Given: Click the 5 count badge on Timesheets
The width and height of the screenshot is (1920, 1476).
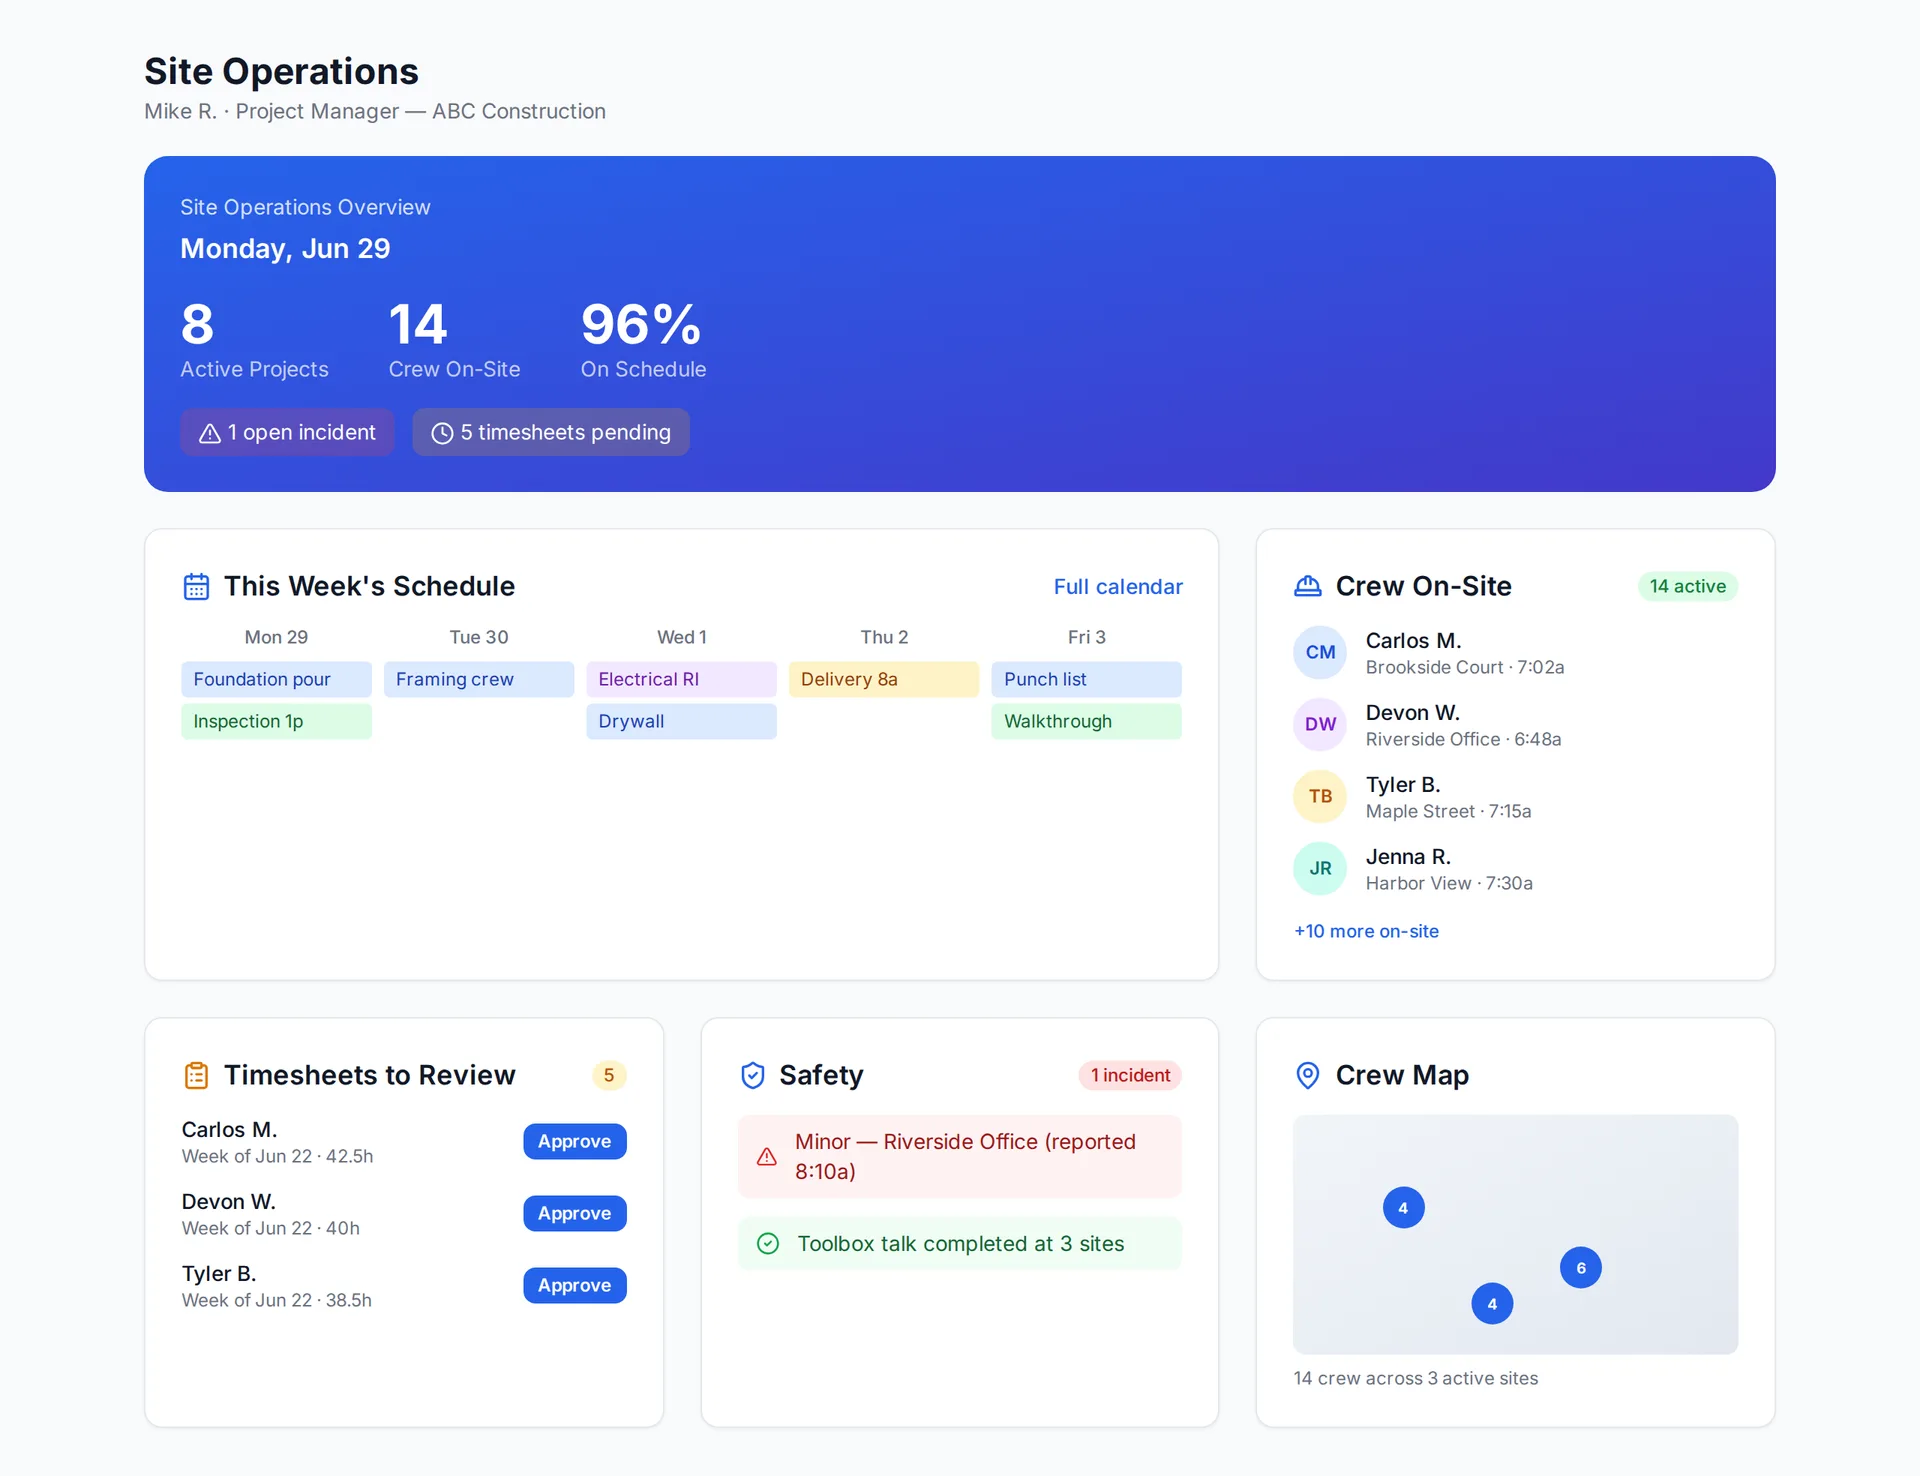Looking at the screenshot, I should (x=609, y=1075).
